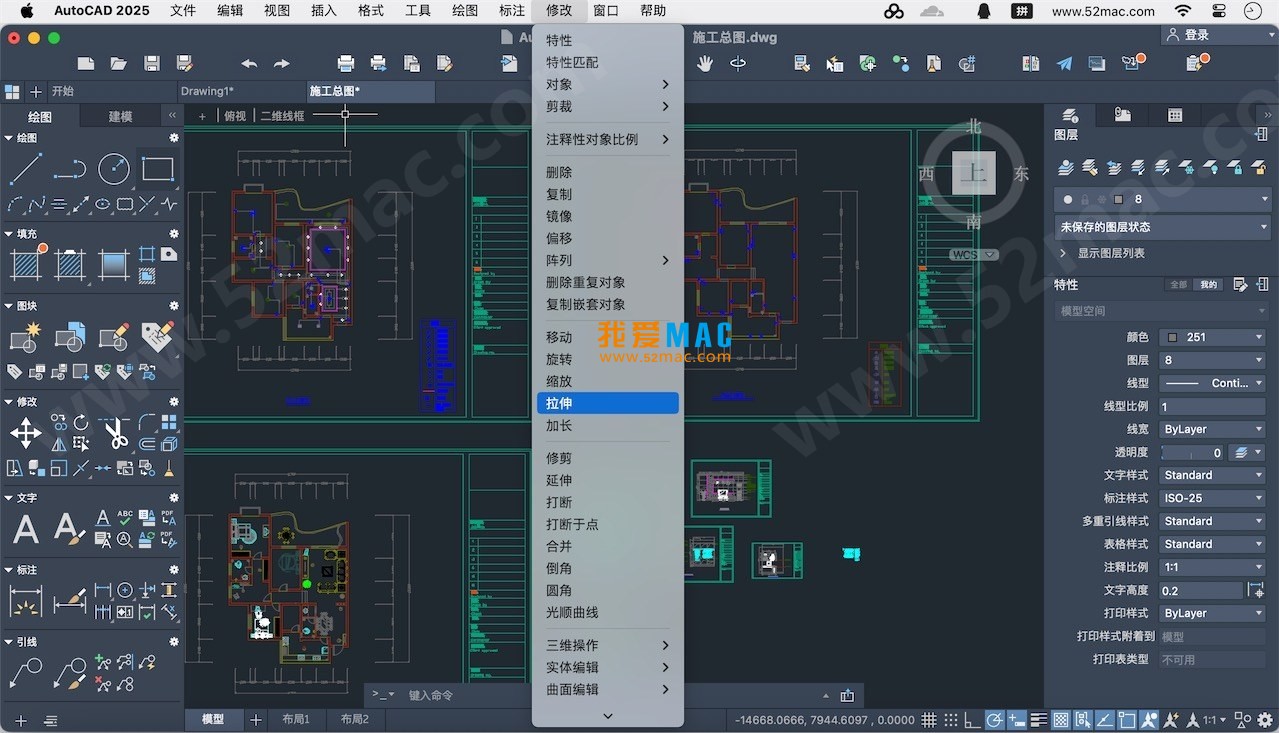The width and height of the screenshot is (1279, 733).
Task: Select the Move tool in the modify panel
Action: pos(24,432)
